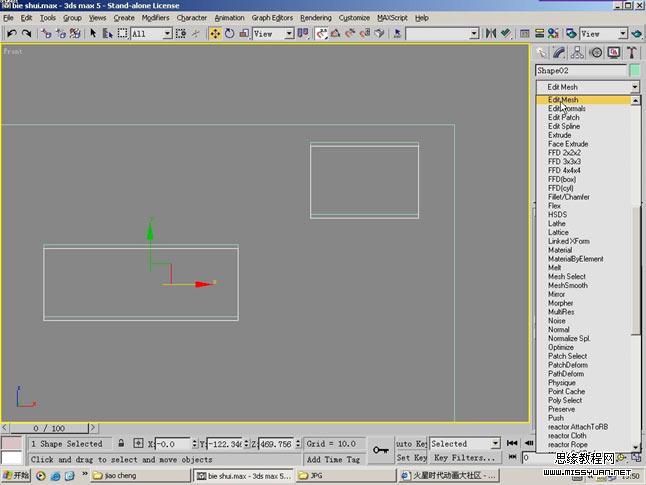Open Select by Name tool
The image size is (646, 485).
coord(108,33)
